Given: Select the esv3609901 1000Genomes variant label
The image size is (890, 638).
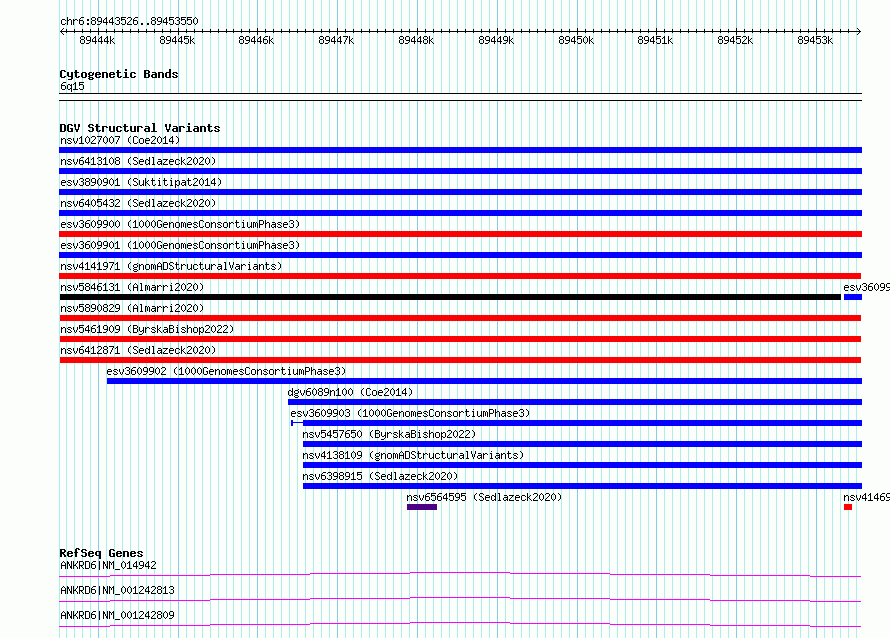Looking at the screenshot, I should tap(180, 245).
